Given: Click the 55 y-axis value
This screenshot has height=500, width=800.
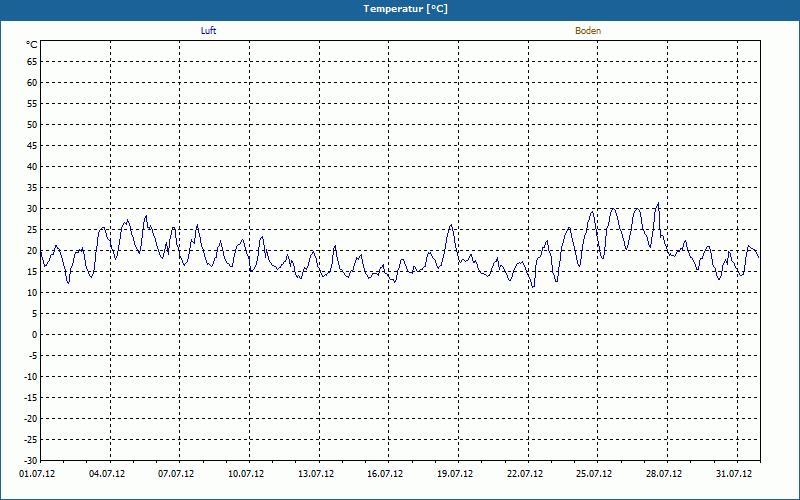Looking at the screenshot, I should coord(32,104).
